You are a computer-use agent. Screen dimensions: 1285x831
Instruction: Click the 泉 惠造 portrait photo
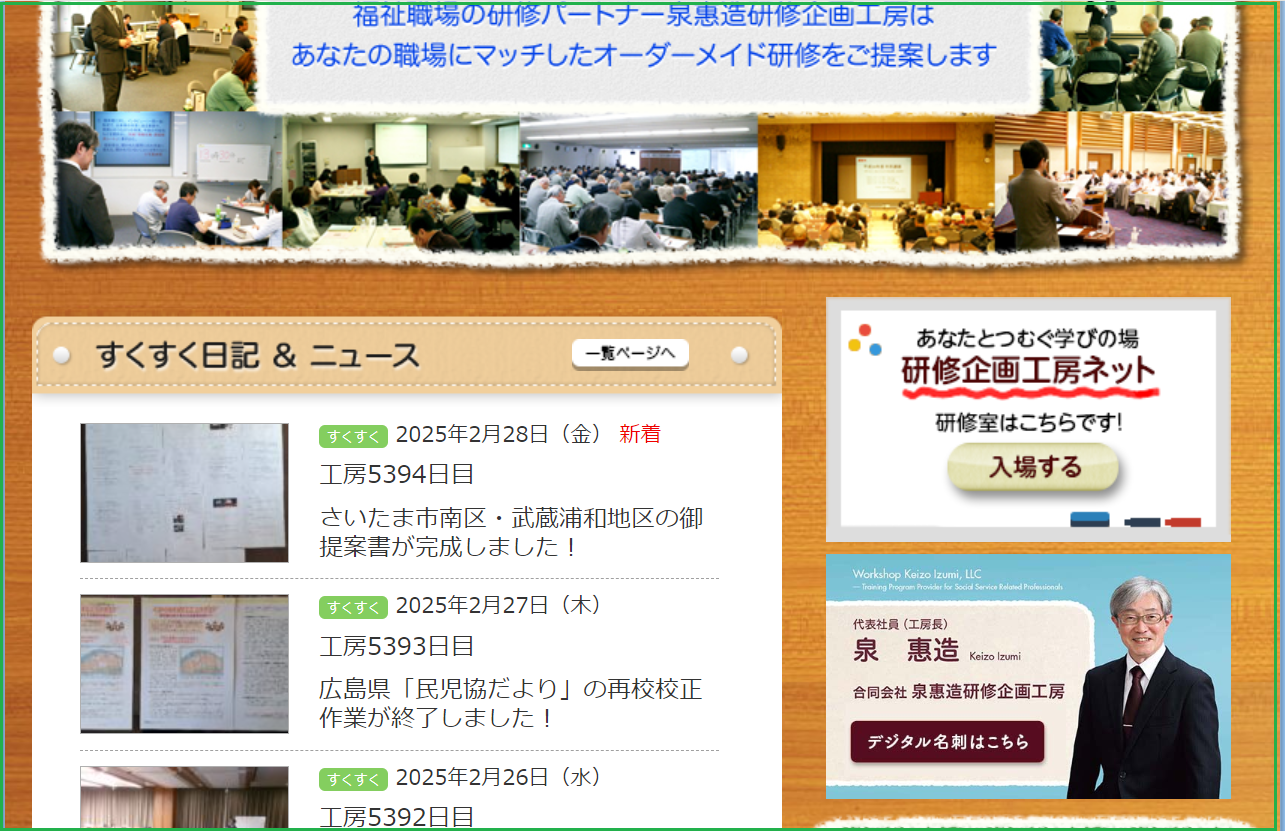point(1144,687)
